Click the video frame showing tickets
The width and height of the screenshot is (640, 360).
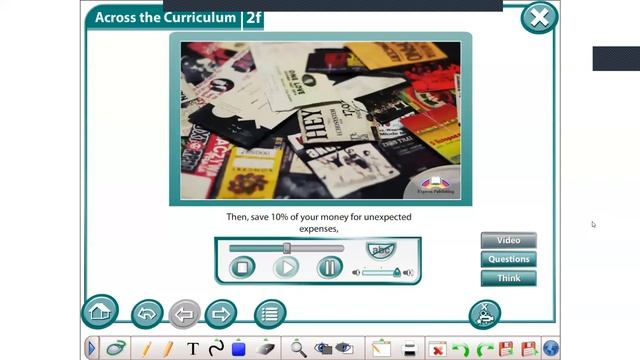click(321, 120)
